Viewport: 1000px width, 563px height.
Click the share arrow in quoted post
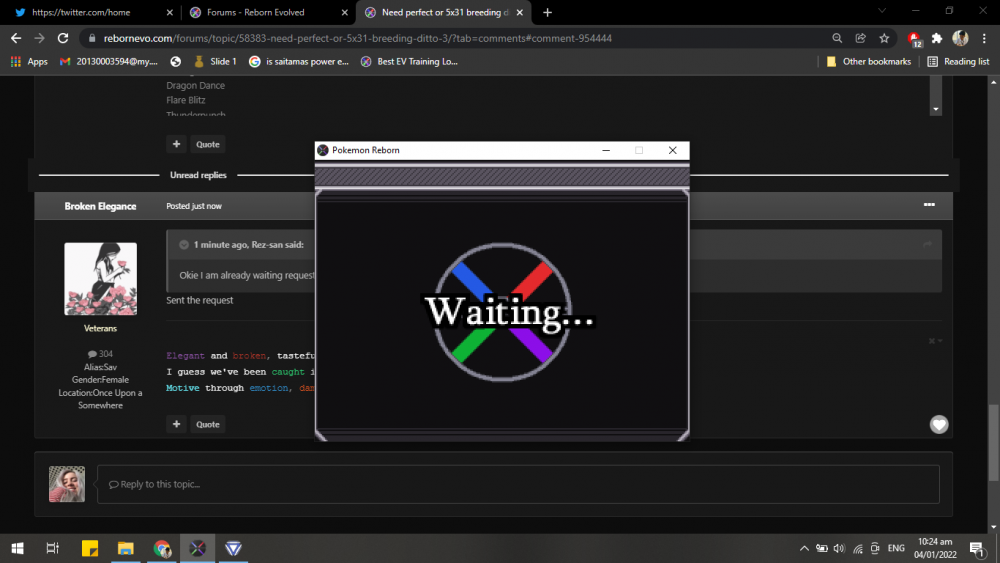(927, 244)
